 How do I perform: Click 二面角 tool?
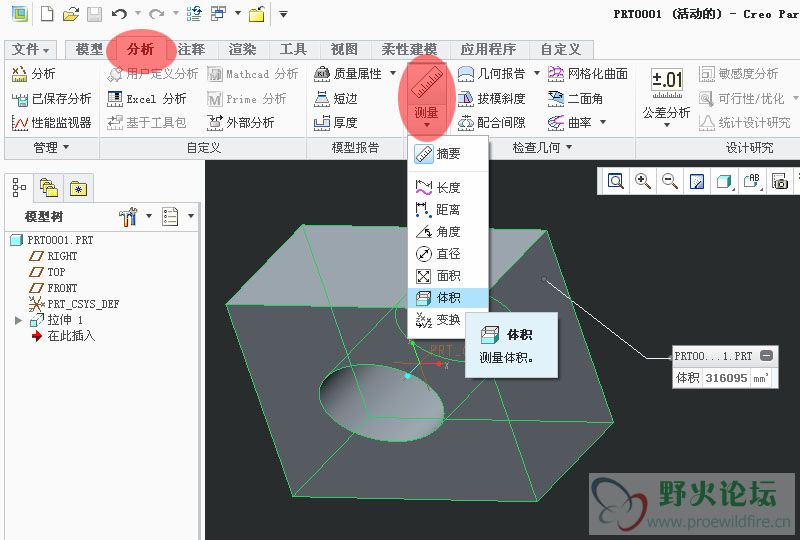(x=575, y=99)
